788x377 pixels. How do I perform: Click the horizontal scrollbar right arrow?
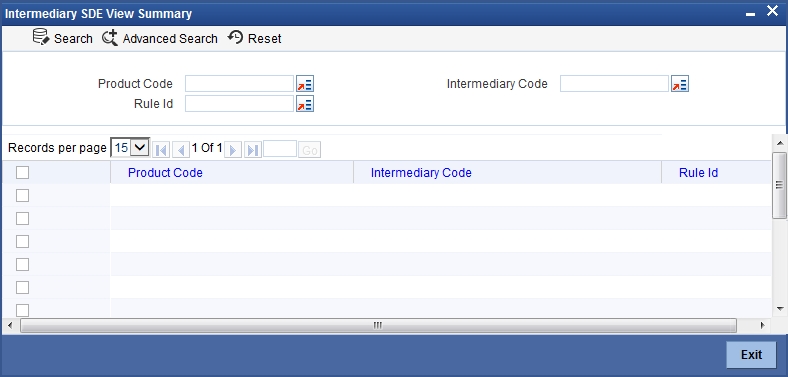[762, 325]
